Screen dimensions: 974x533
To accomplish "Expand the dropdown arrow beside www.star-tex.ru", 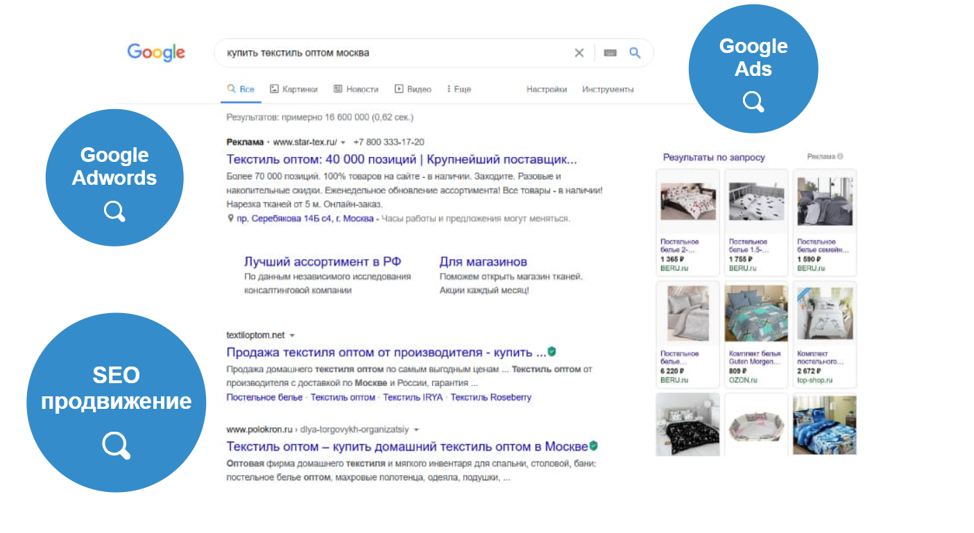I will click(x=343, y=142).
